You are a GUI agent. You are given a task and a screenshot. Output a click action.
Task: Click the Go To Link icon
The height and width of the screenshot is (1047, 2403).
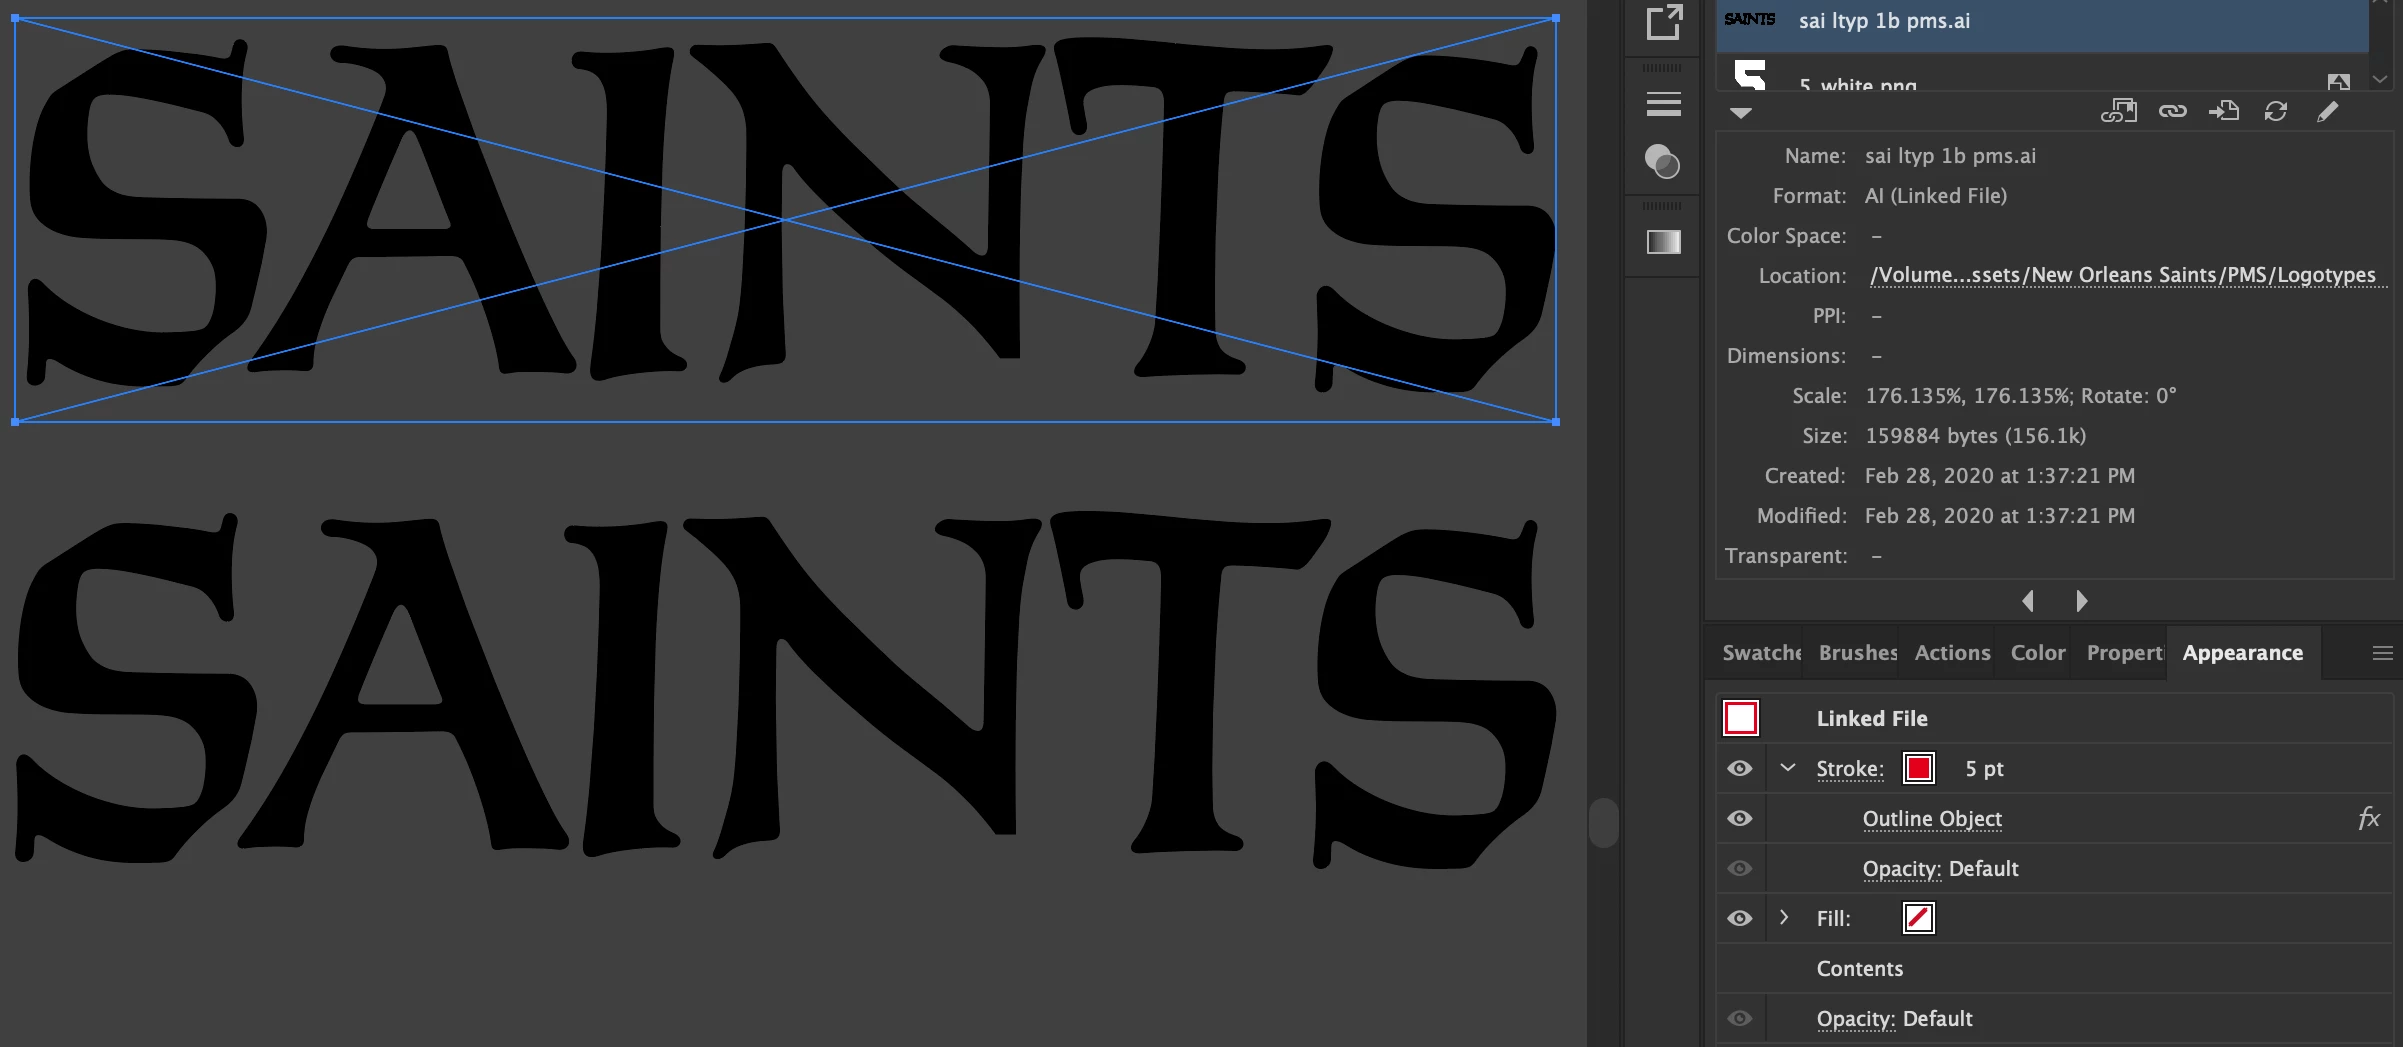coord(2224,111)
